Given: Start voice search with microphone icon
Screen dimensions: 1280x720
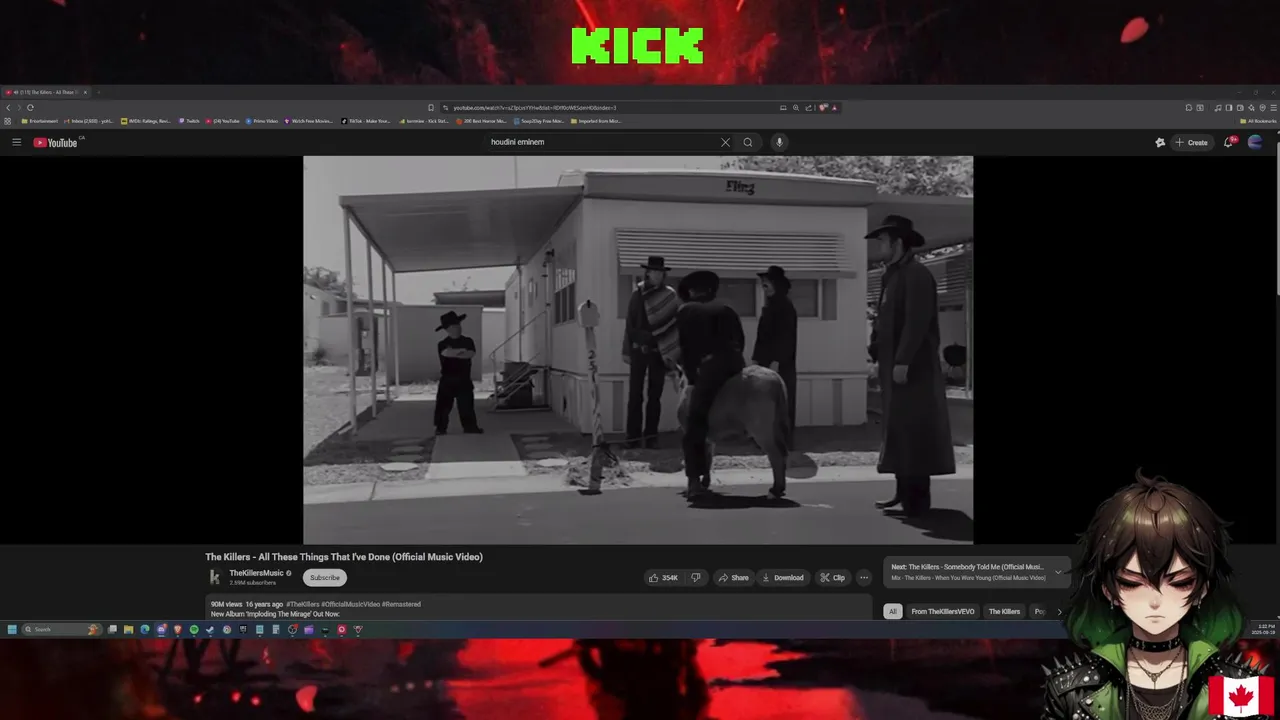Looking at the screenshot, I should [x=779, y=142].
